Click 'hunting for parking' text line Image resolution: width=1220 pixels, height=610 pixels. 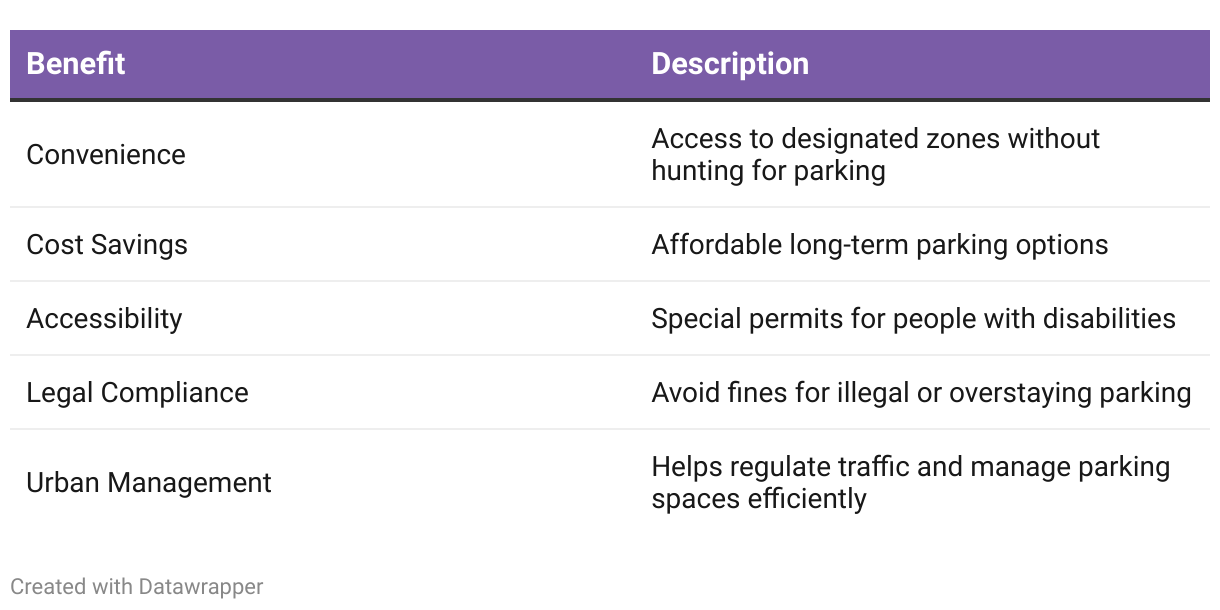(x=769, y=171)
